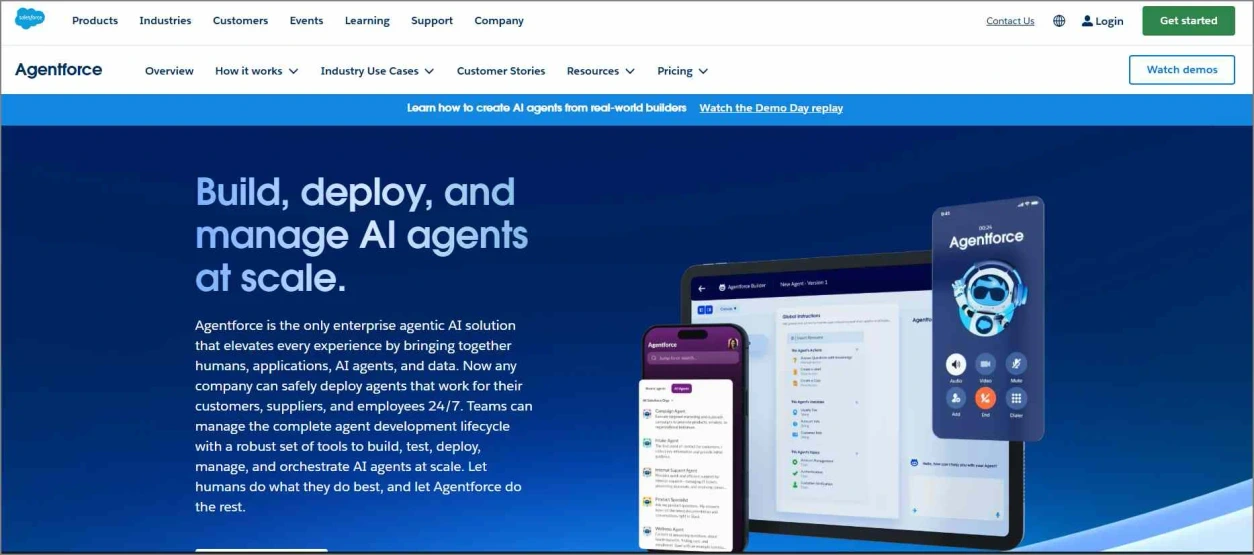Click the Salesforce cloud logo

pyautogui.click(x=30, y=19)
